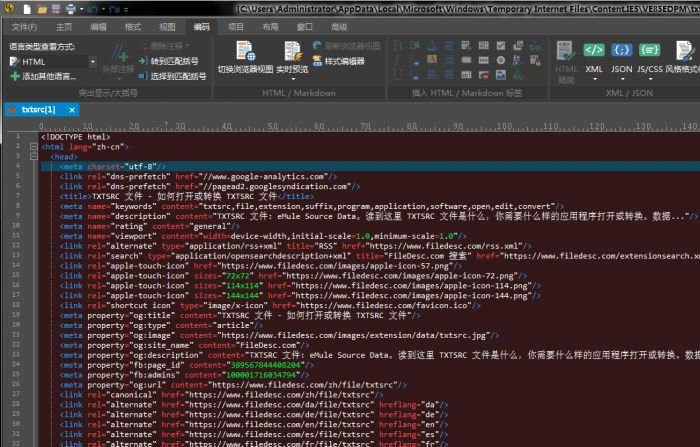Click the column ruler above the editor
Image resolution: width=700 pixels, height=447 pixels.
click(x=368, y=126)
